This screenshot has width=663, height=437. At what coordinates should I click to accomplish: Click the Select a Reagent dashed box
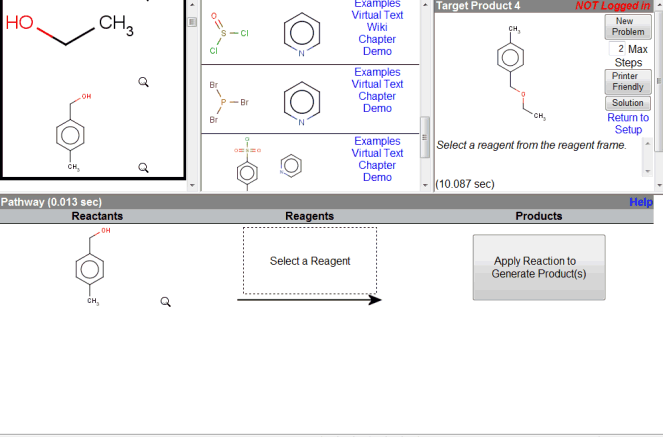pos(310,261)
